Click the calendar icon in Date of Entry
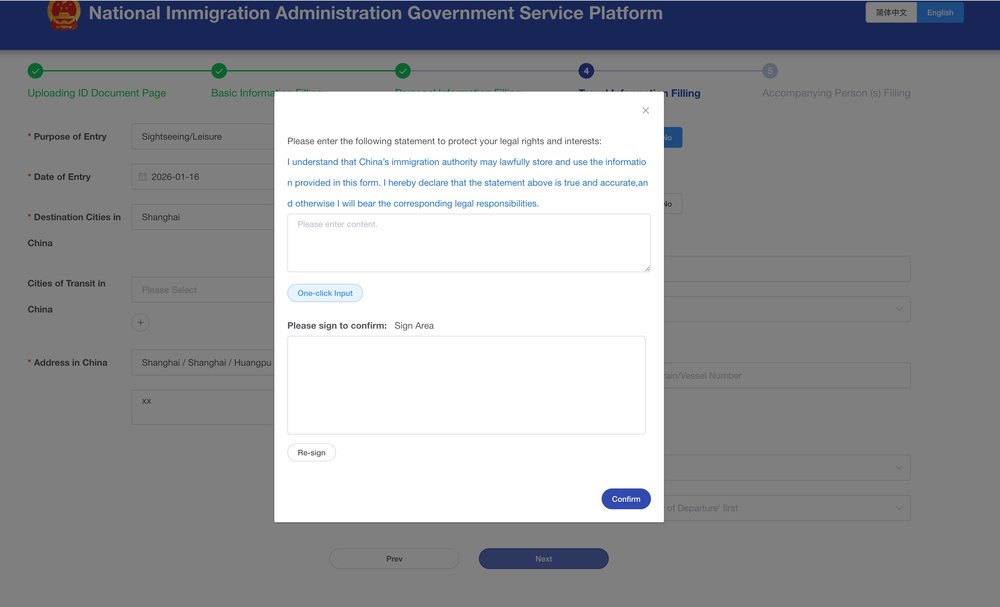 click(x=143, y=177)
